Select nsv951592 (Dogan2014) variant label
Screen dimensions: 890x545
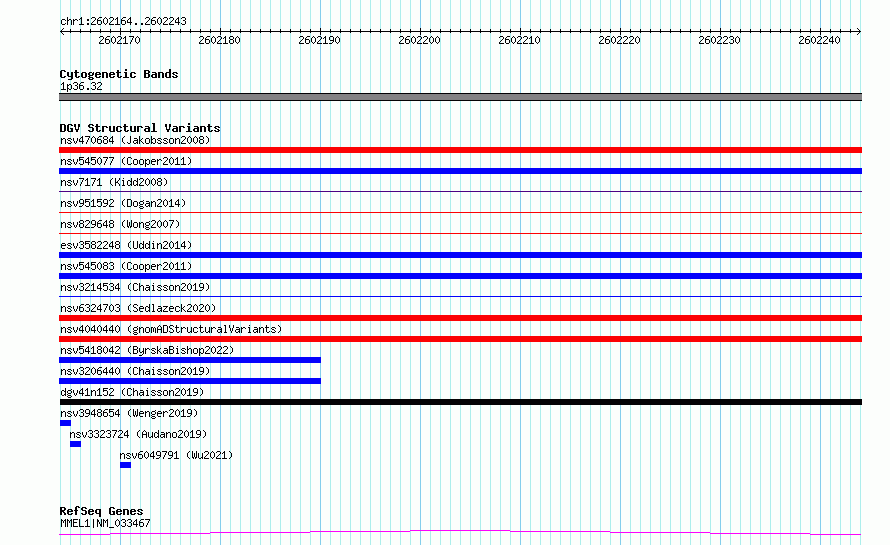(123, 203)
